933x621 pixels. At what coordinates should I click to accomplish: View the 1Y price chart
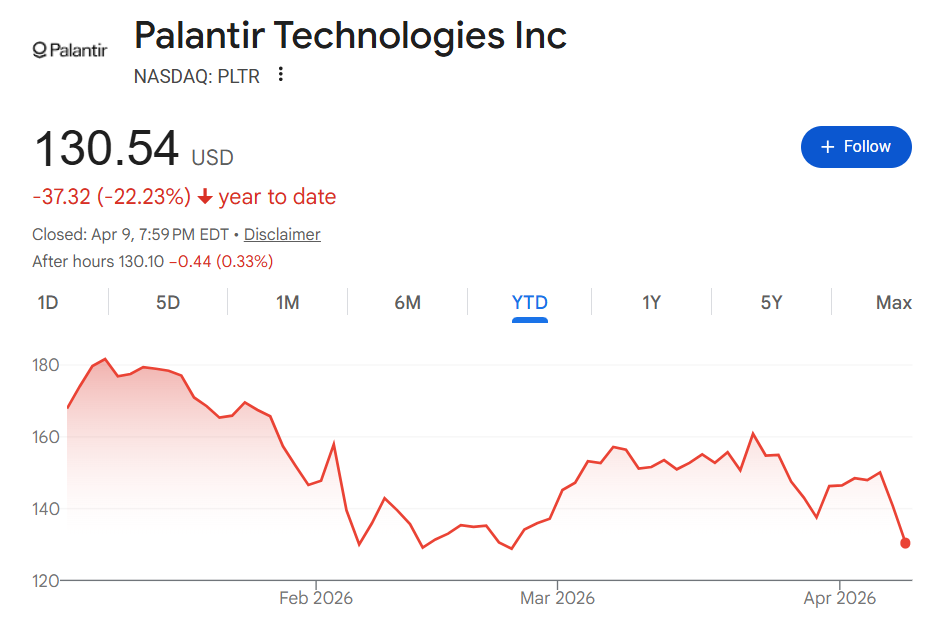[x=651, y=302]
